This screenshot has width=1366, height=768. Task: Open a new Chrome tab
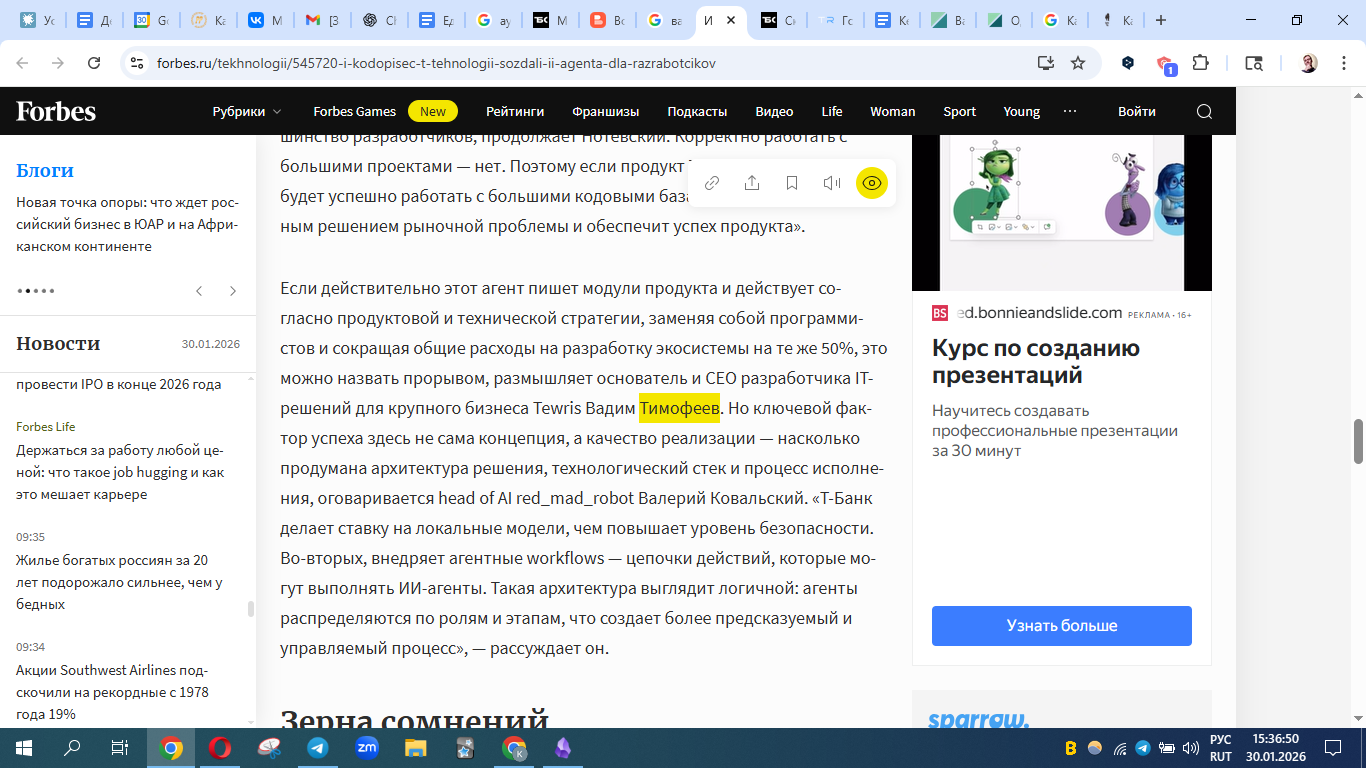click(x=1160, y=20)
